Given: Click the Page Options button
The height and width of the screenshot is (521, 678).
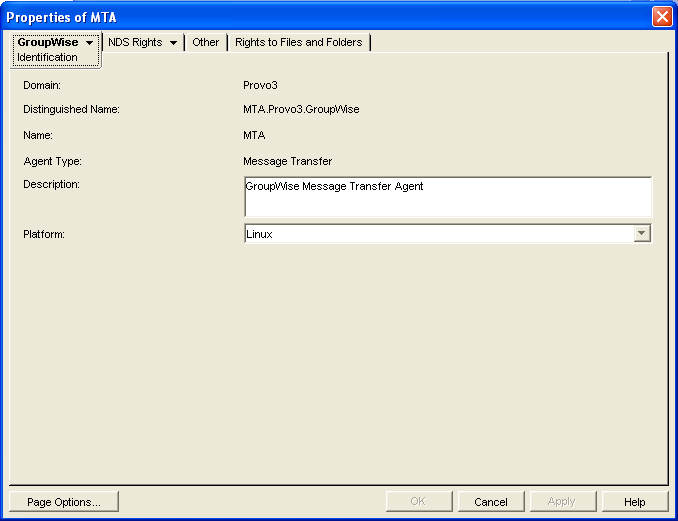Looking at the screenshot, I should [x=64, y=502].
